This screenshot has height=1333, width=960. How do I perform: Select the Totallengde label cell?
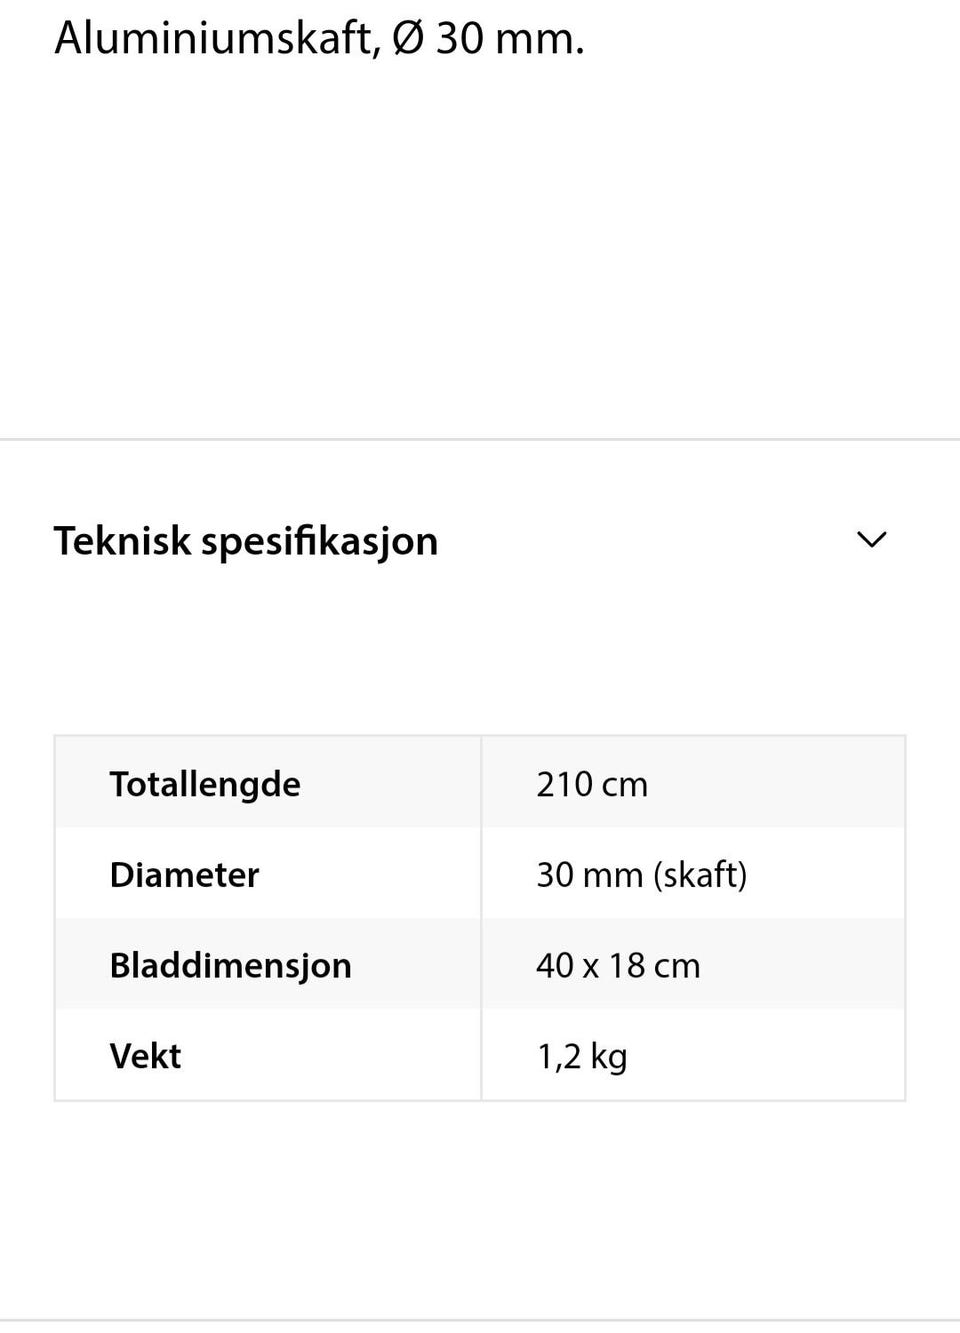click(x=268, y=783)
